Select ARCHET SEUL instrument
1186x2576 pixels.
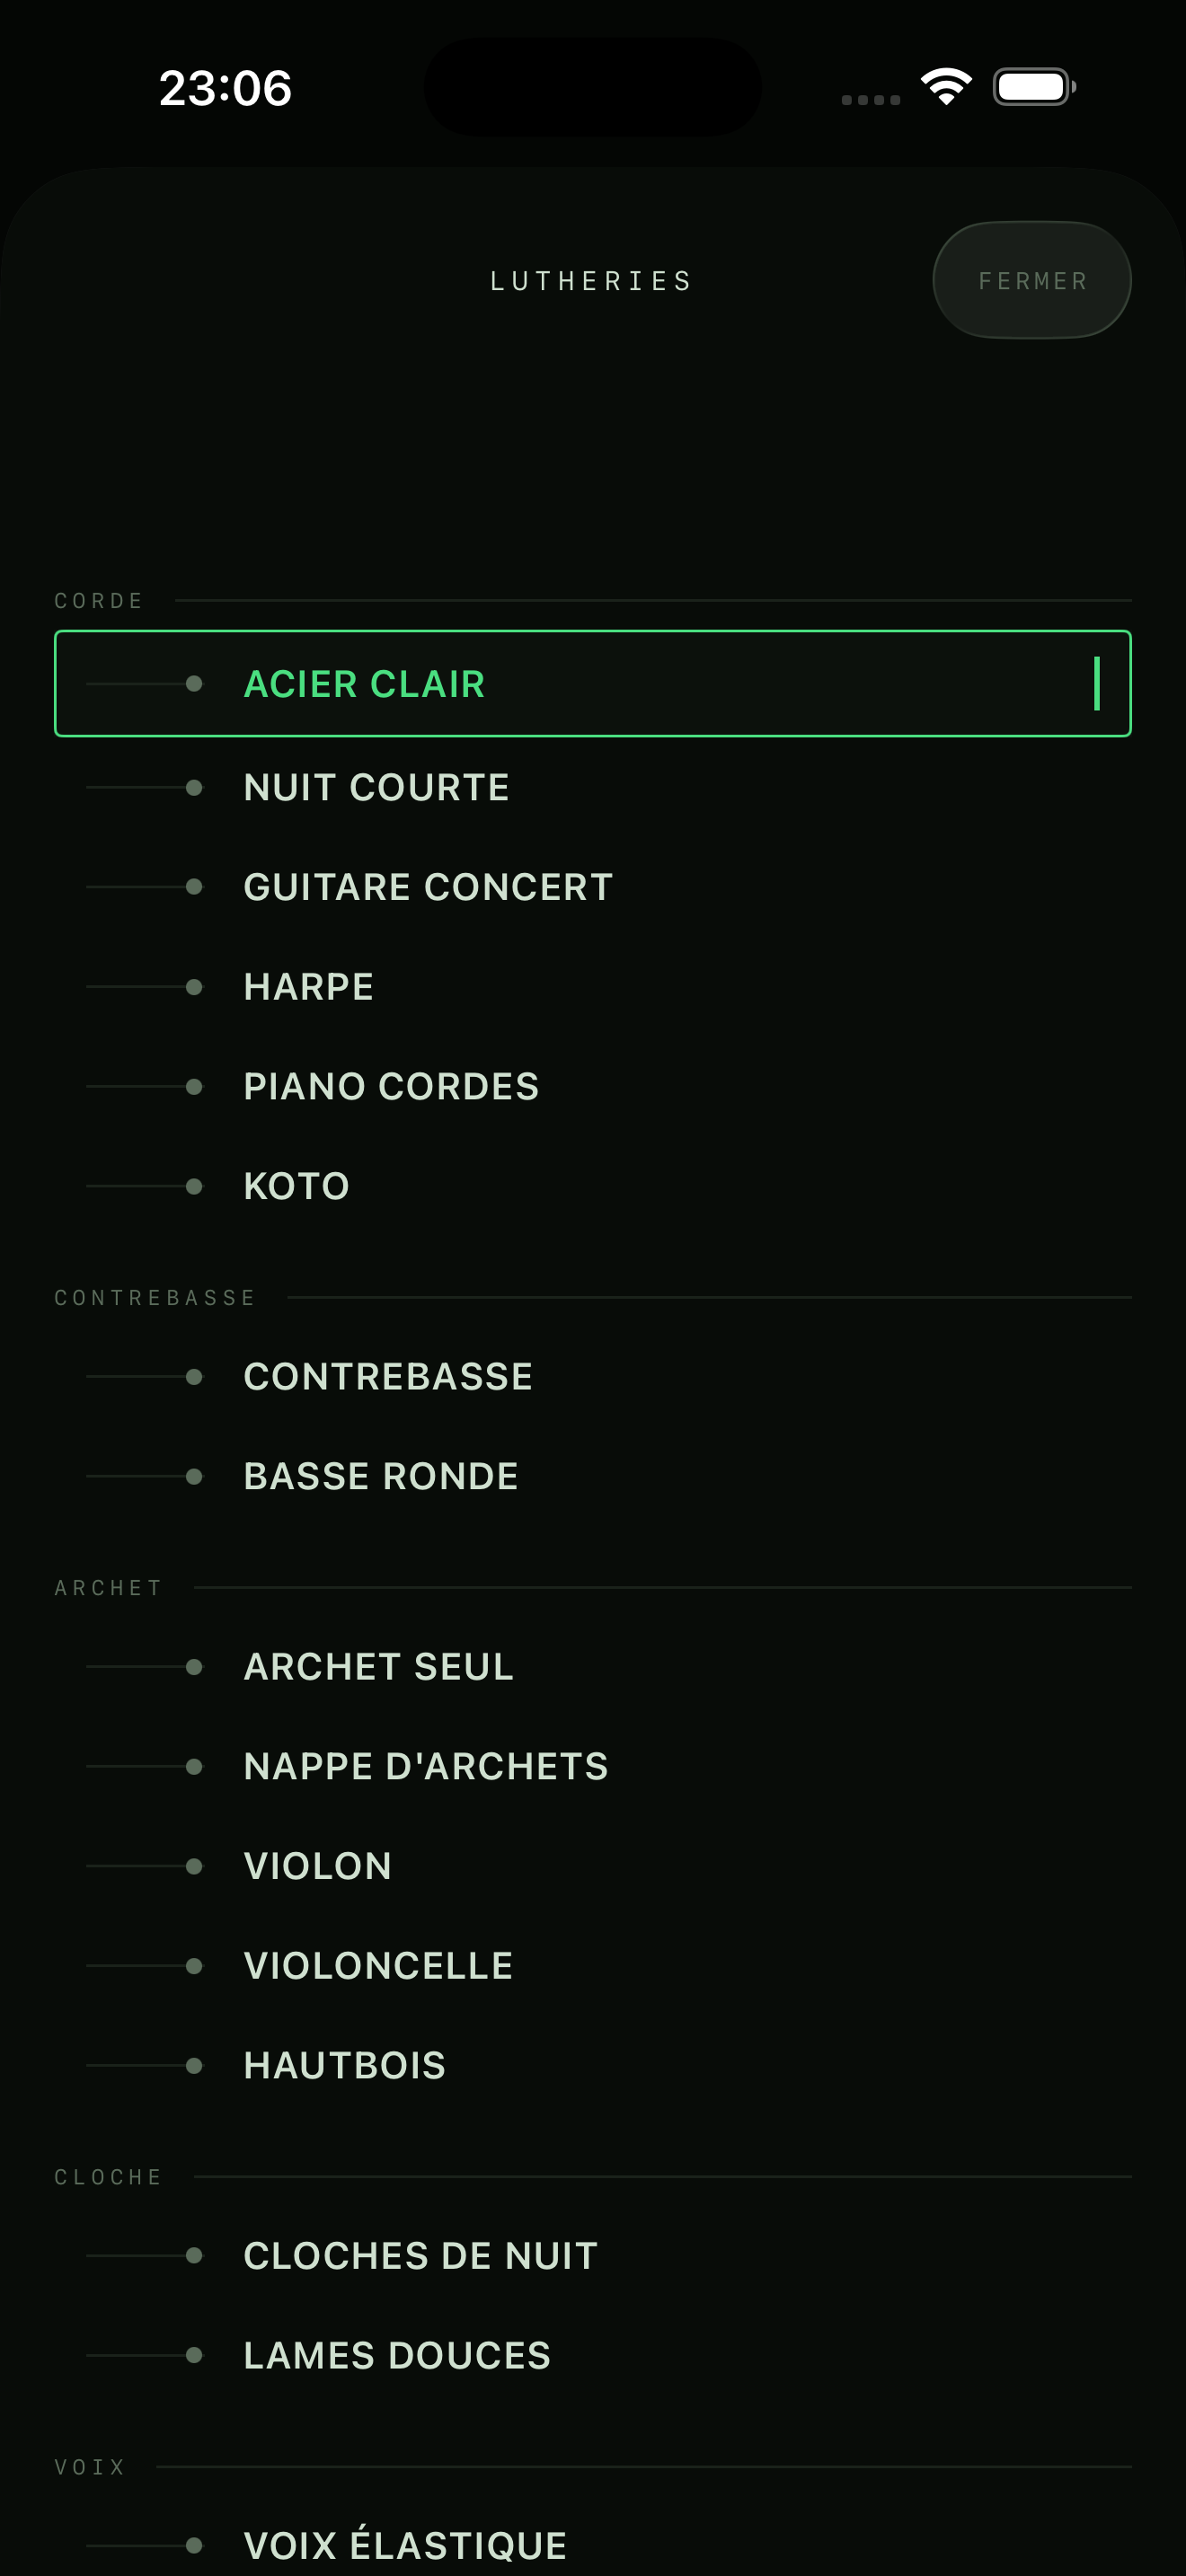pyautogui.click(x=593, y=1667)
